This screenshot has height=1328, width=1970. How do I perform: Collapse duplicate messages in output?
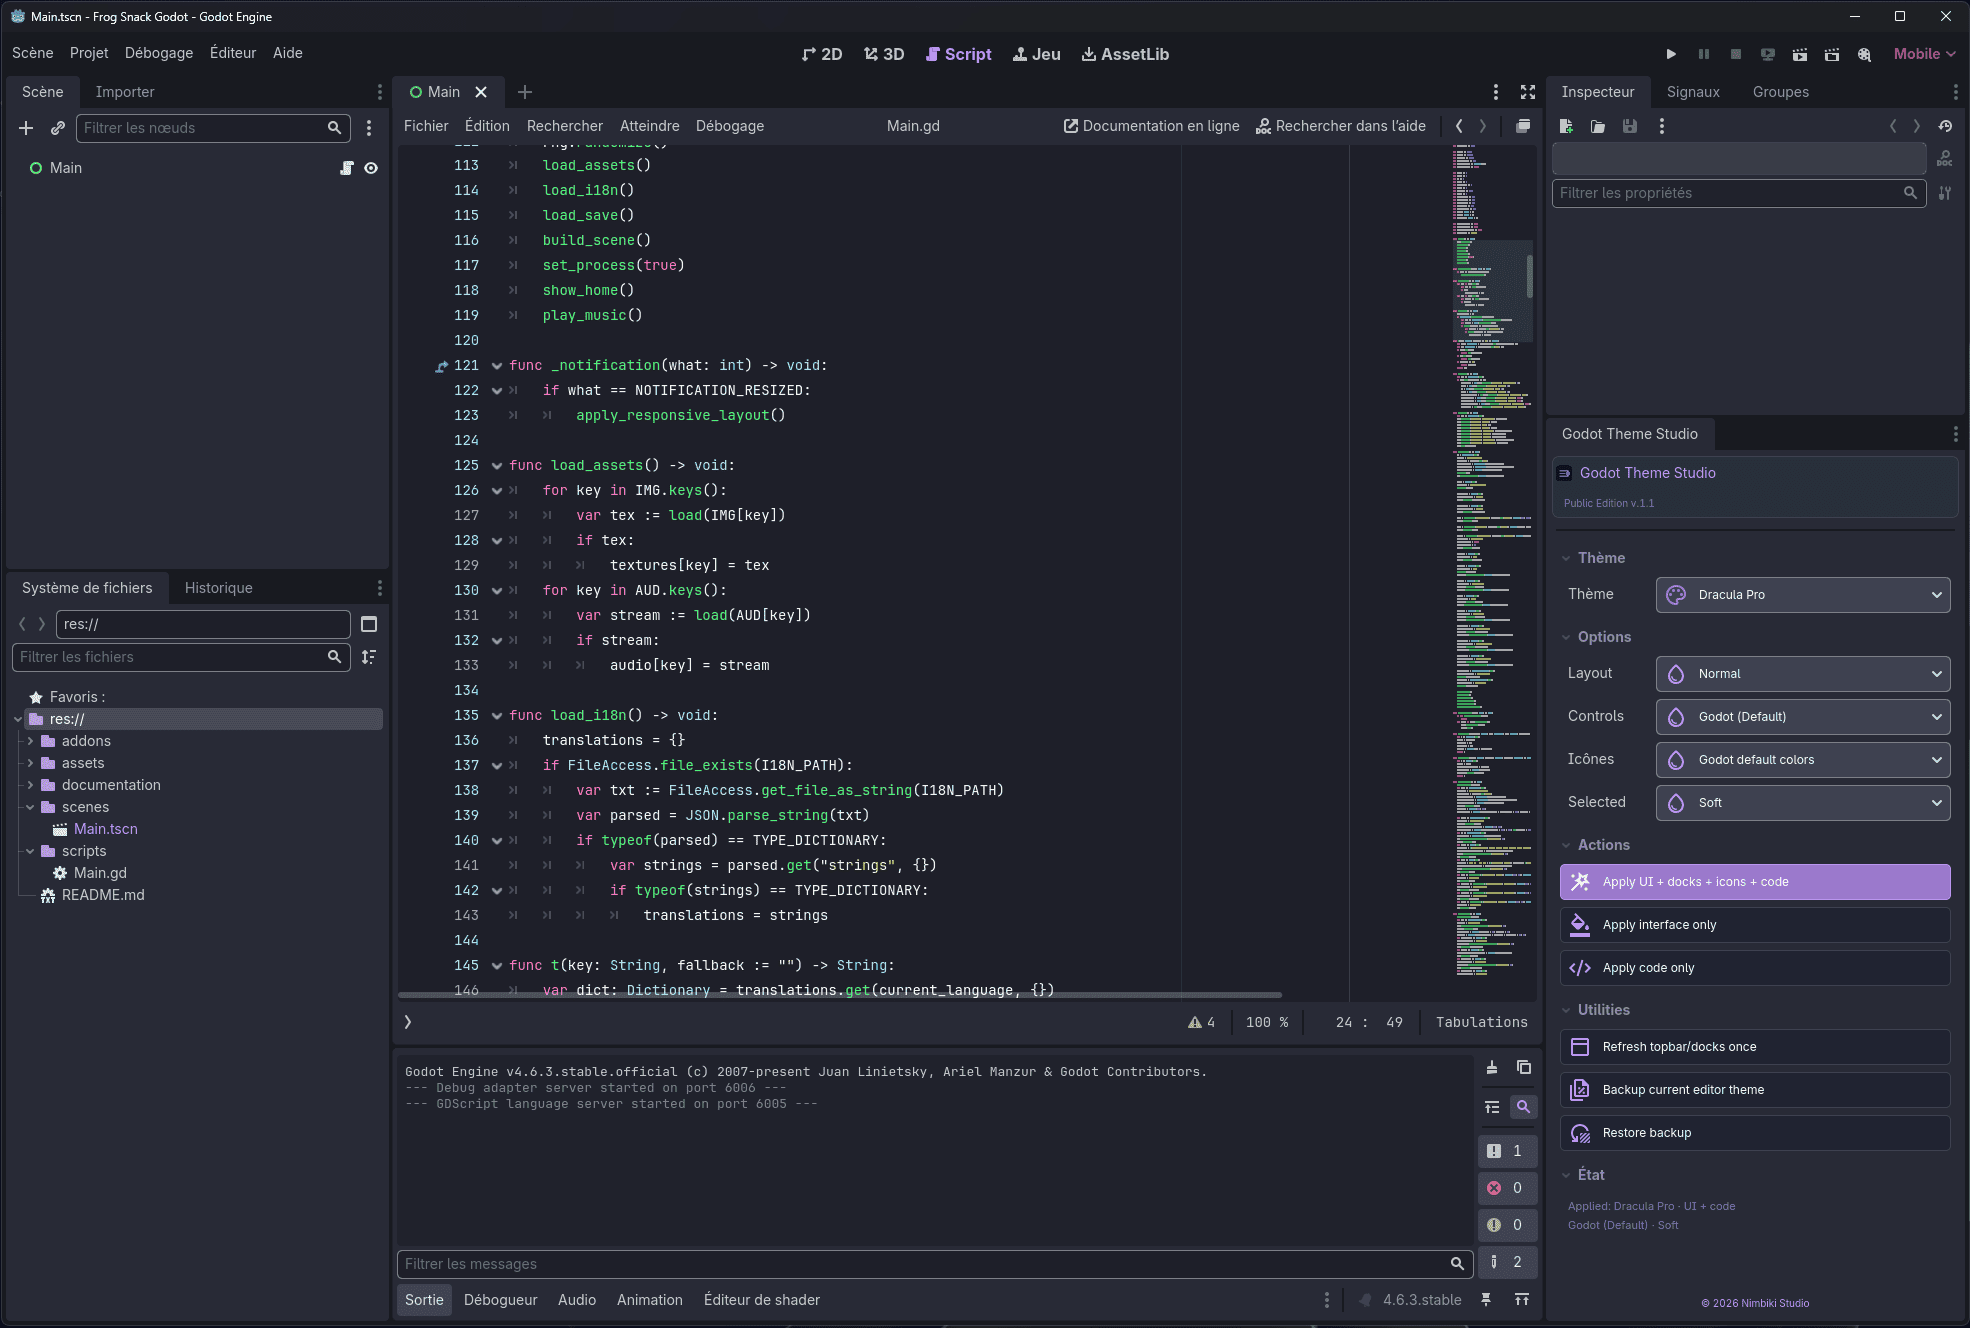pyautogui.click(x=1492, y=1107)
